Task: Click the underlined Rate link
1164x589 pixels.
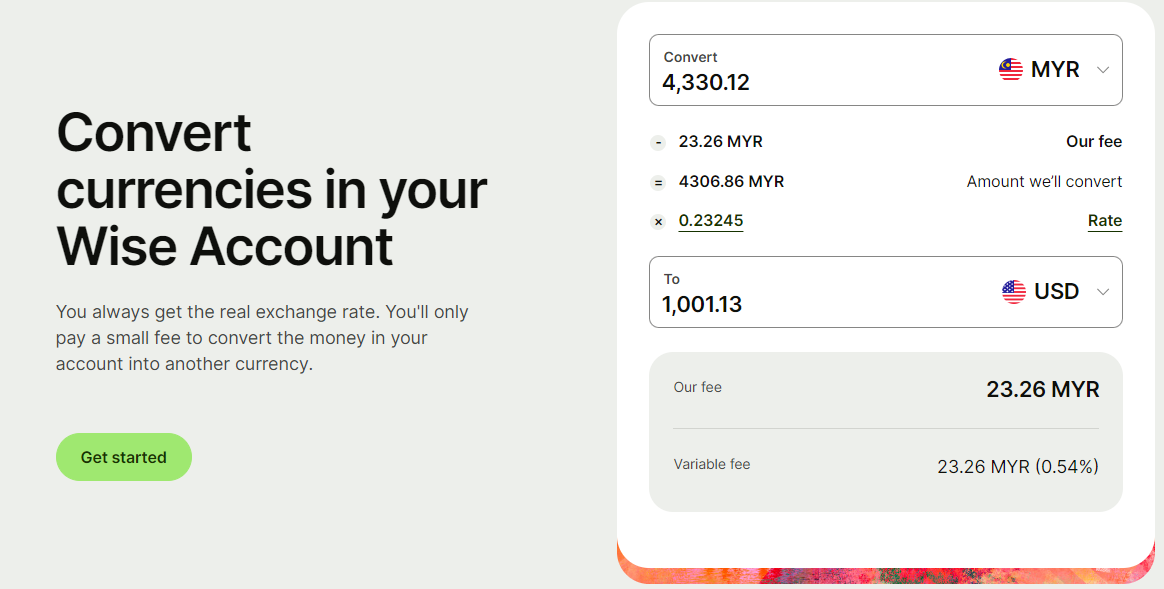Action: [x=1104, y=221]
